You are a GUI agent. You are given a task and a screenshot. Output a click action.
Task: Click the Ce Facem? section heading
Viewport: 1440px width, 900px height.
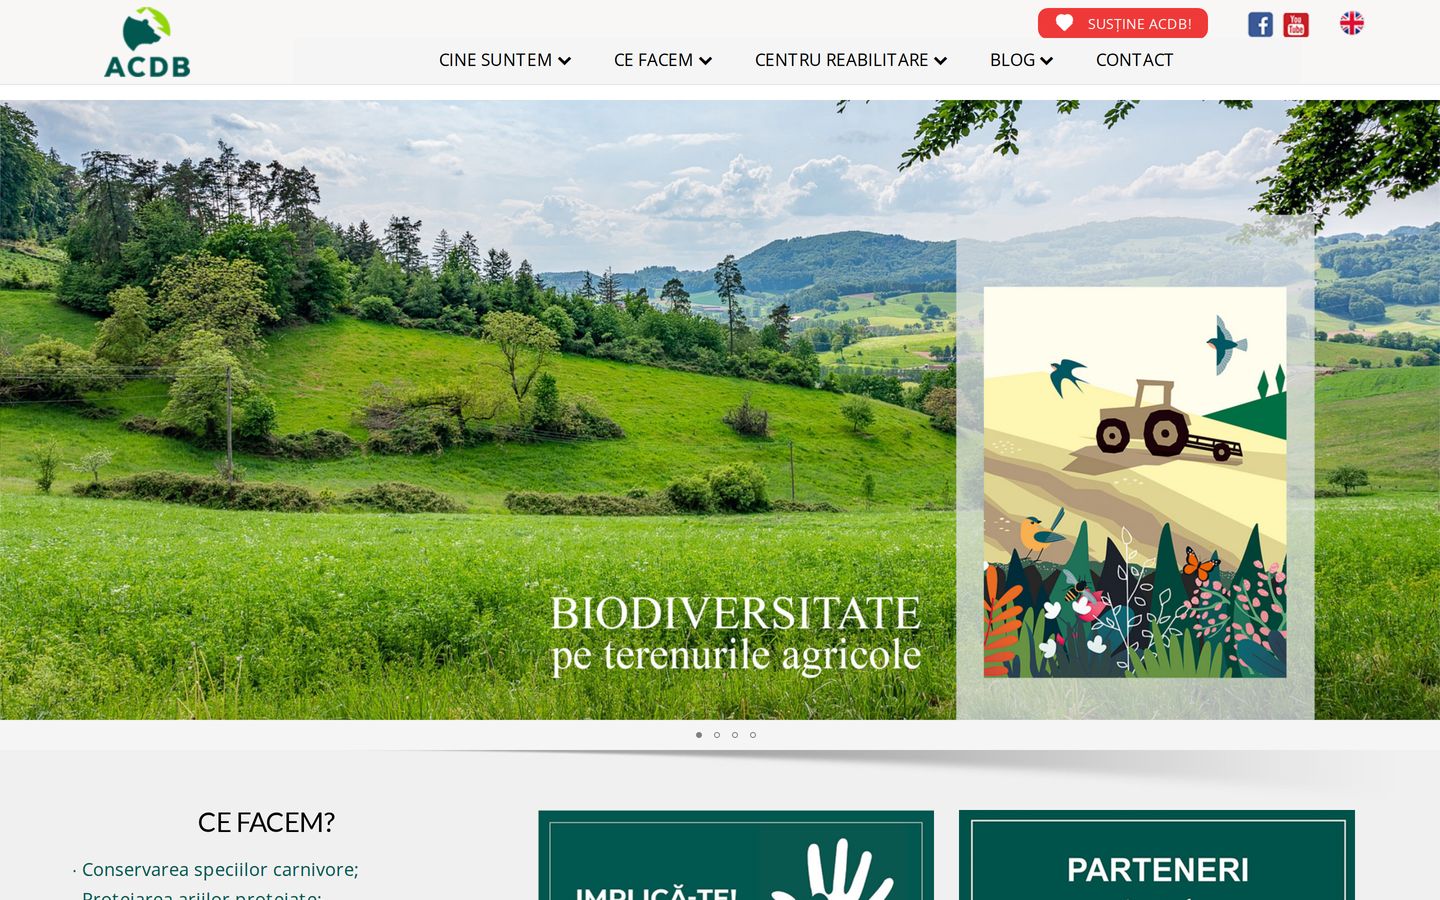[x=266, y=822]
